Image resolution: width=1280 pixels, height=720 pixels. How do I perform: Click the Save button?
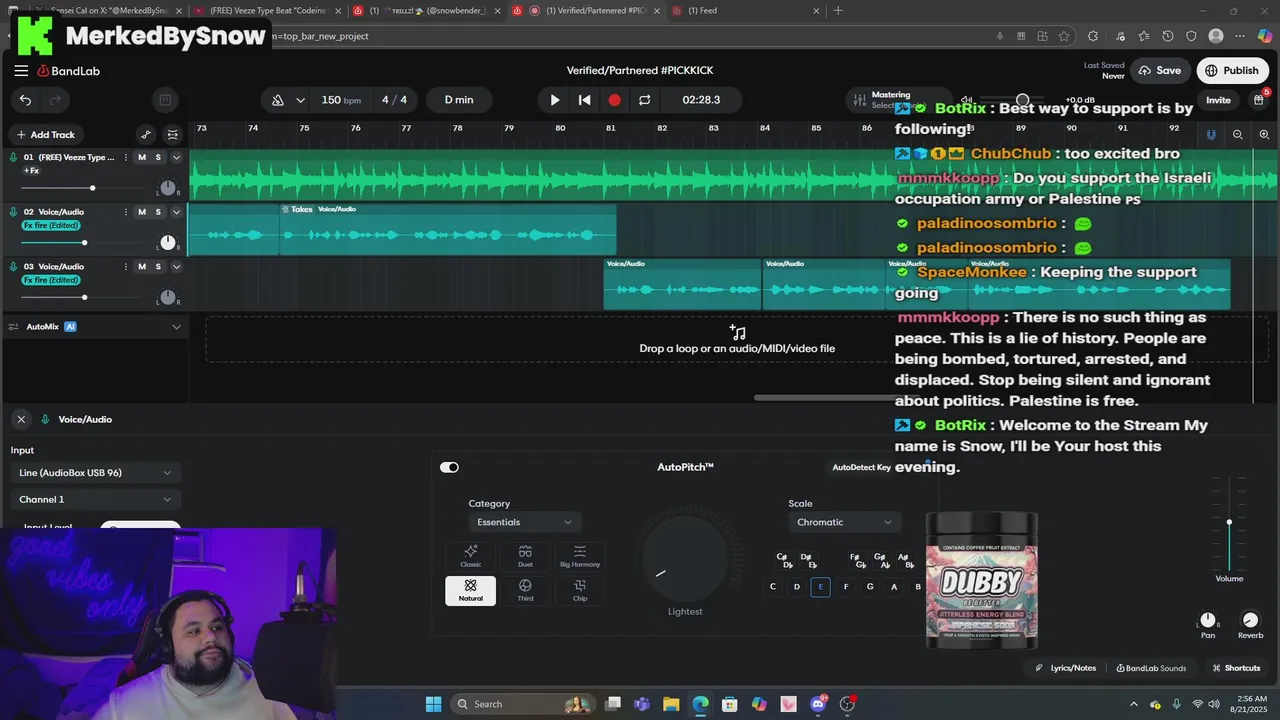pyautogui.click(x=1159, y=71)
